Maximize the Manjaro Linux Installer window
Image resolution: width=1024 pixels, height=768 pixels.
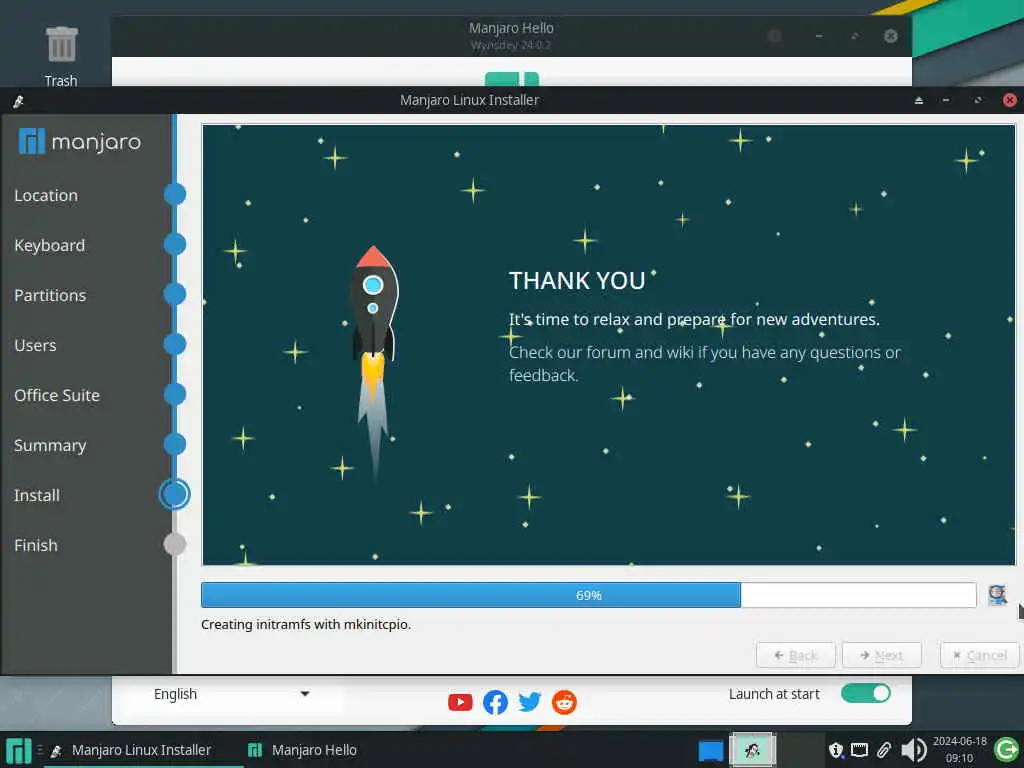978,101
